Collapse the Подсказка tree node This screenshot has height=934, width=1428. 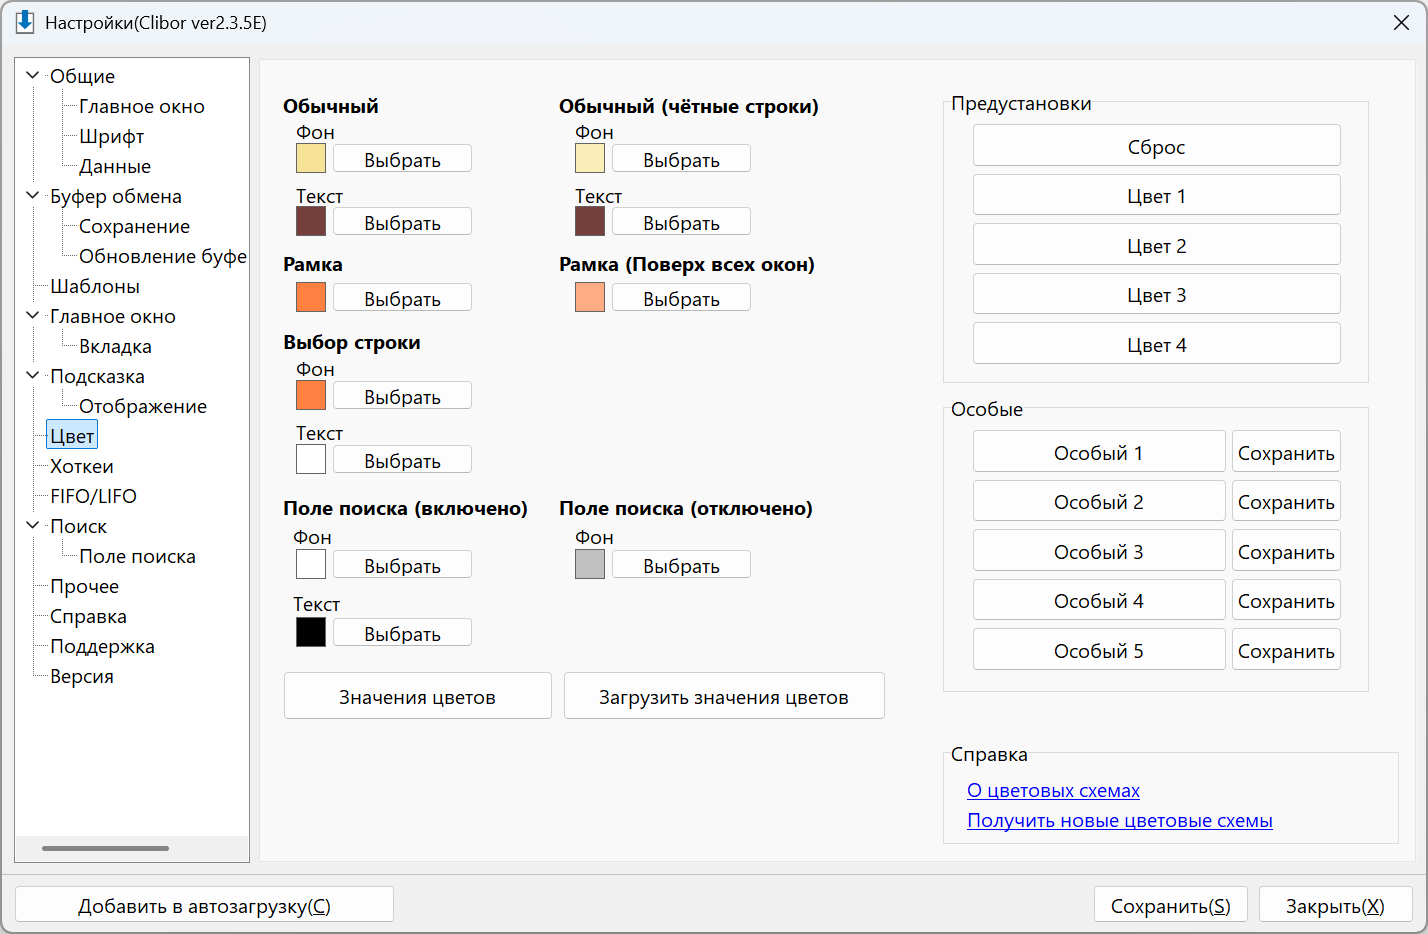click(33, 376)
